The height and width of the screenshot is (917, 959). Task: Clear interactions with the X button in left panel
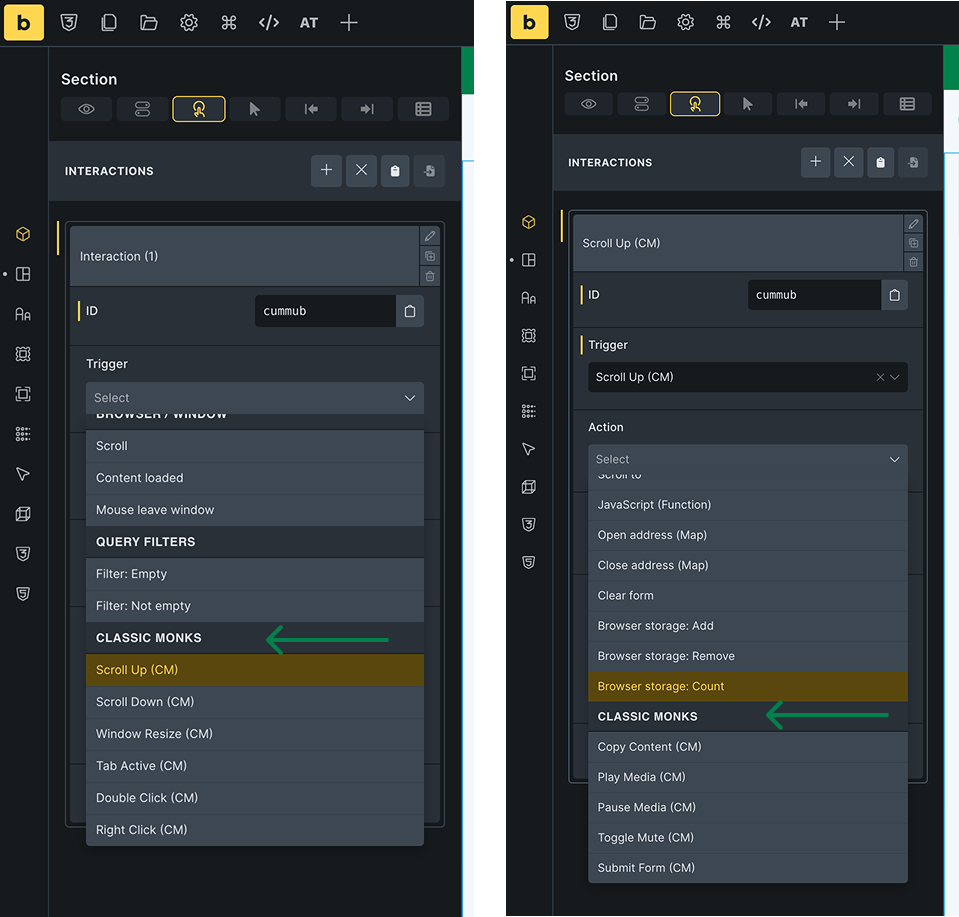click(x=361, y=171)
